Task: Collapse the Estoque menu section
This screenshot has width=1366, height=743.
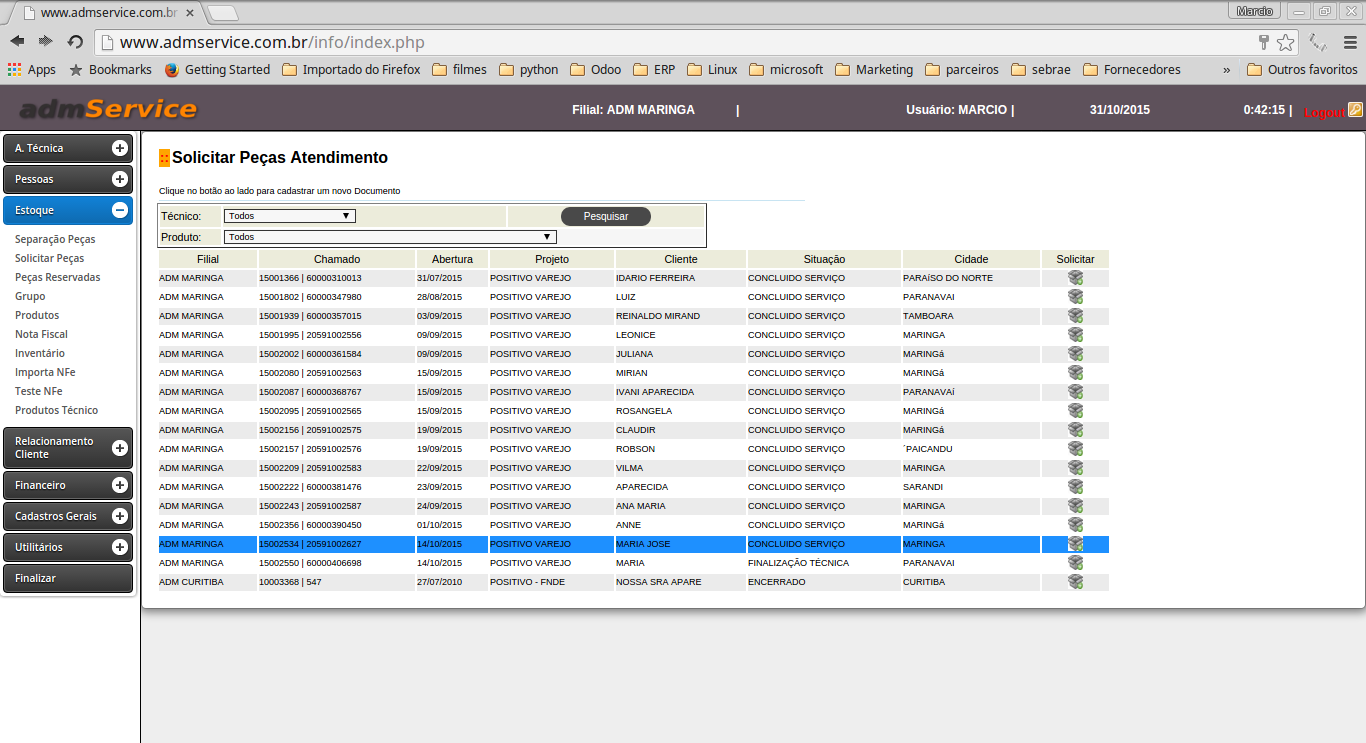Action: (119, 210)
